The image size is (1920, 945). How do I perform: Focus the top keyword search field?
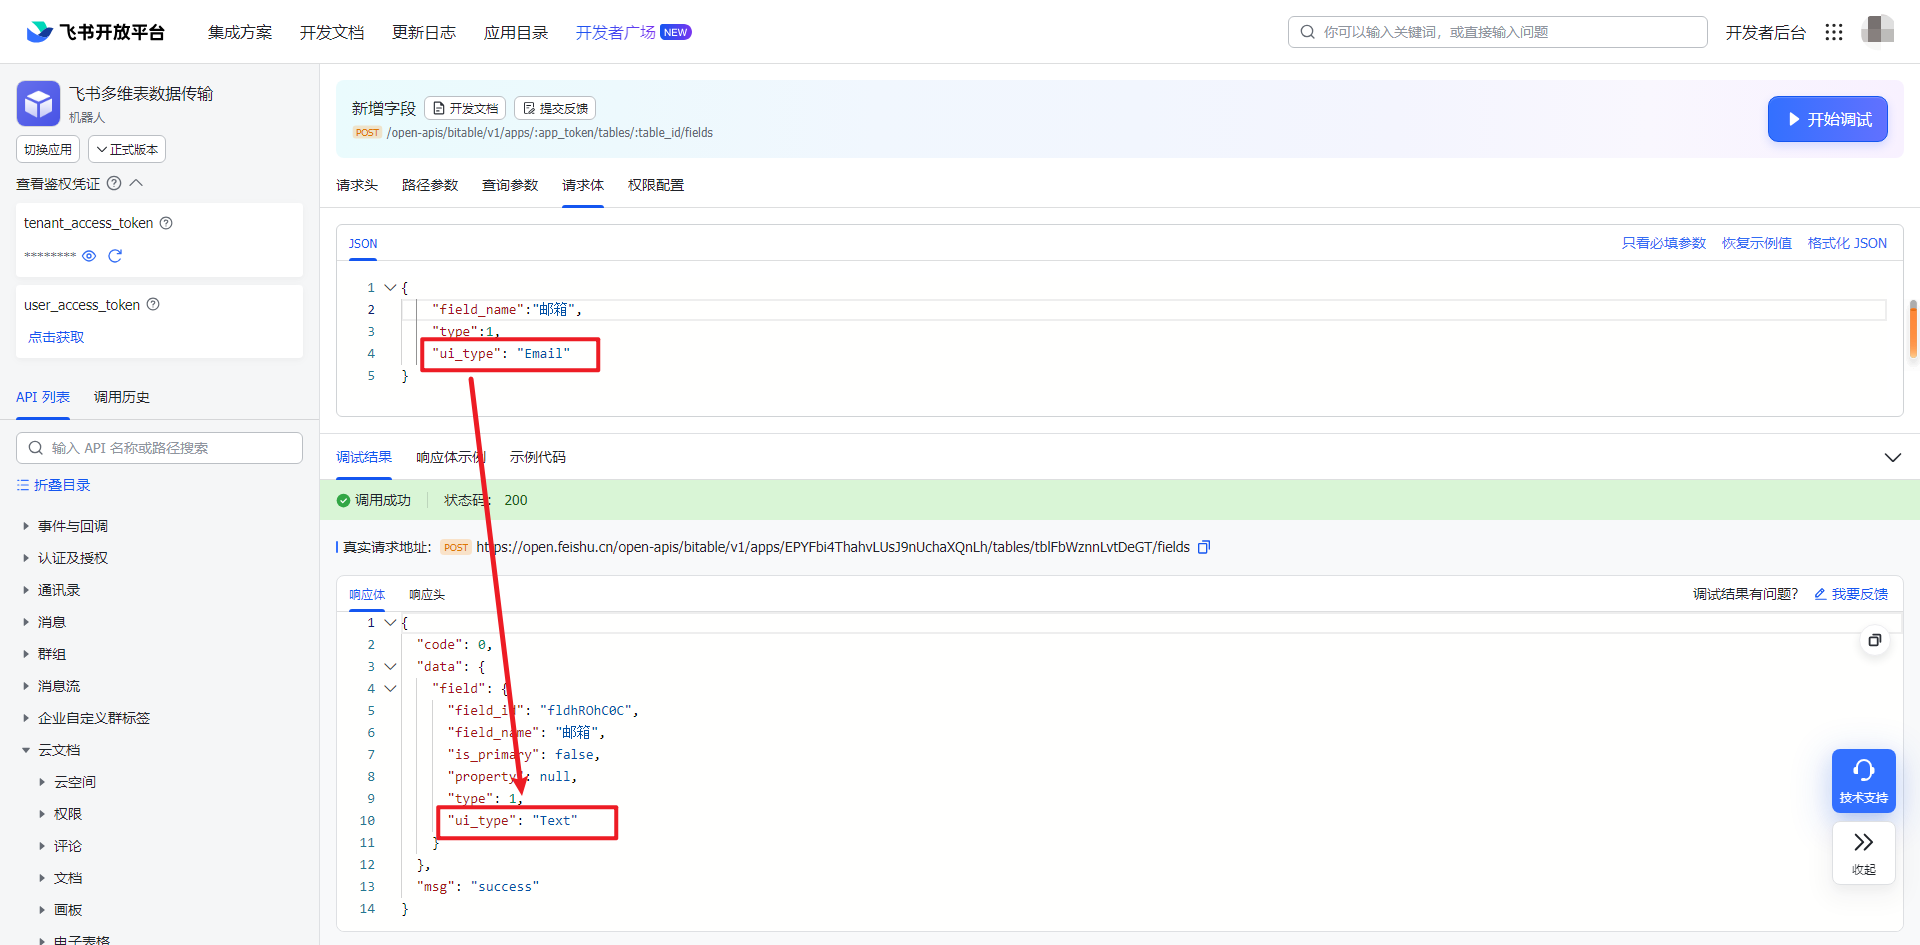(x=1497, y=32)
